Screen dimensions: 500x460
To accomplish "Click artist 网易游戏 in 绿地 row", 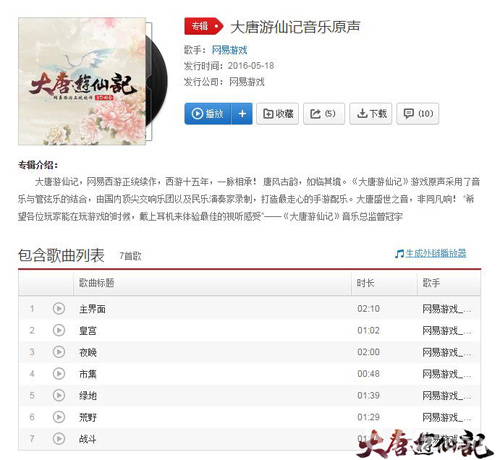I will pos(447,396).
